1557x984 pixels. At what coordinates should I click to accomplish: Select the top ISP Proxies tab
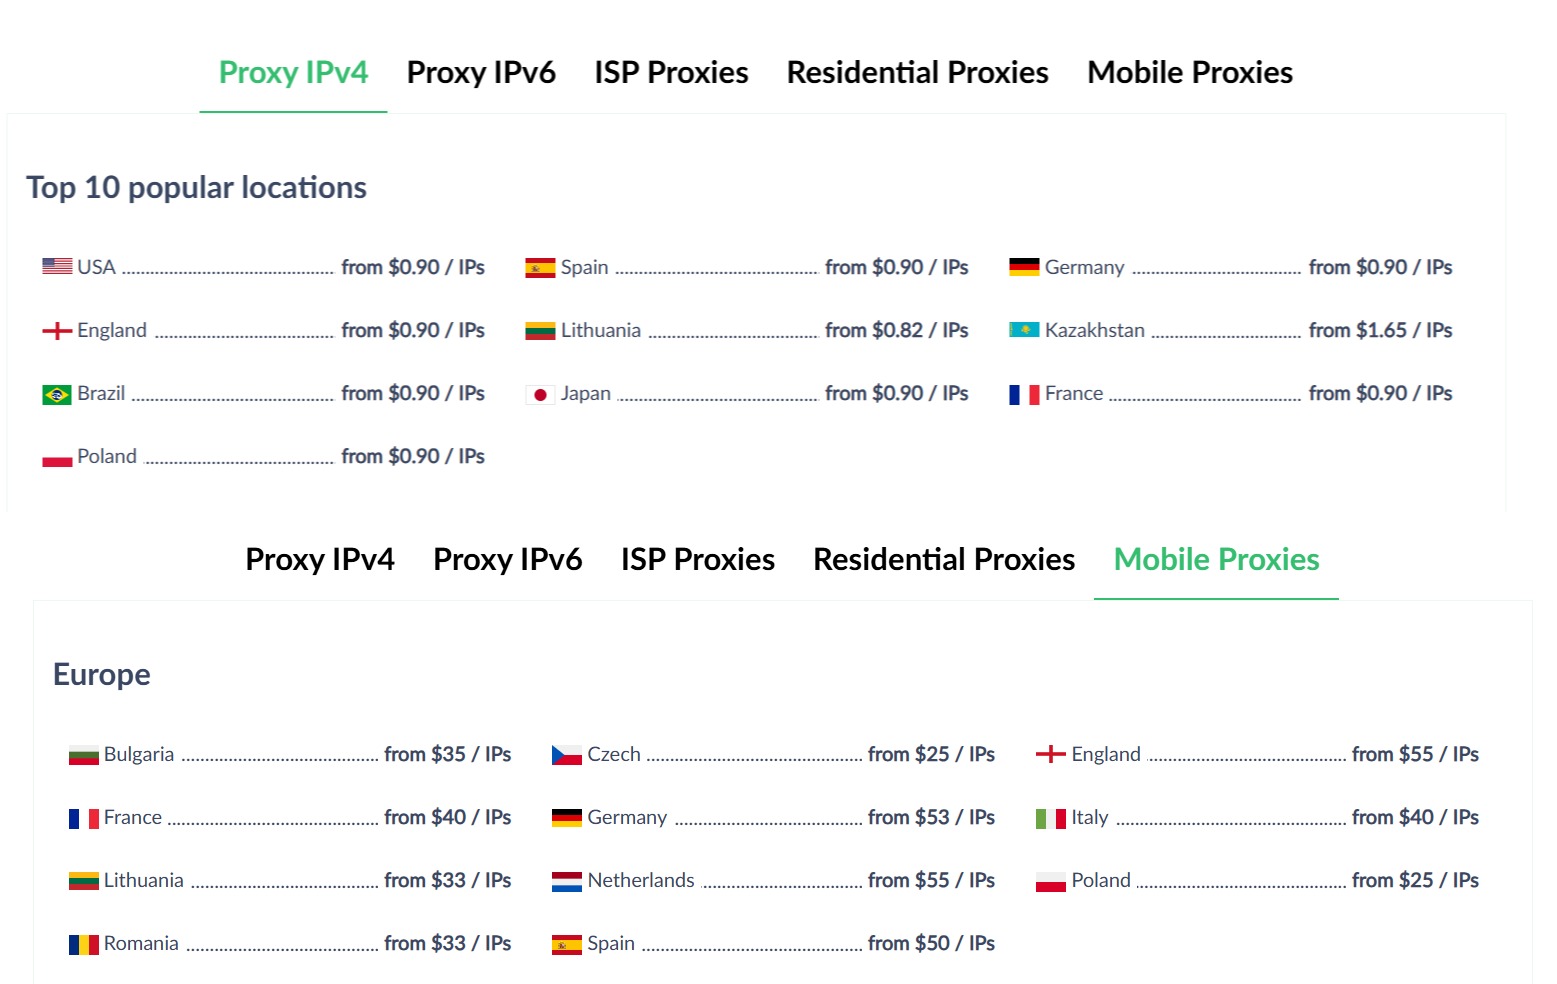pyautogui.click(x=671, y=72)
